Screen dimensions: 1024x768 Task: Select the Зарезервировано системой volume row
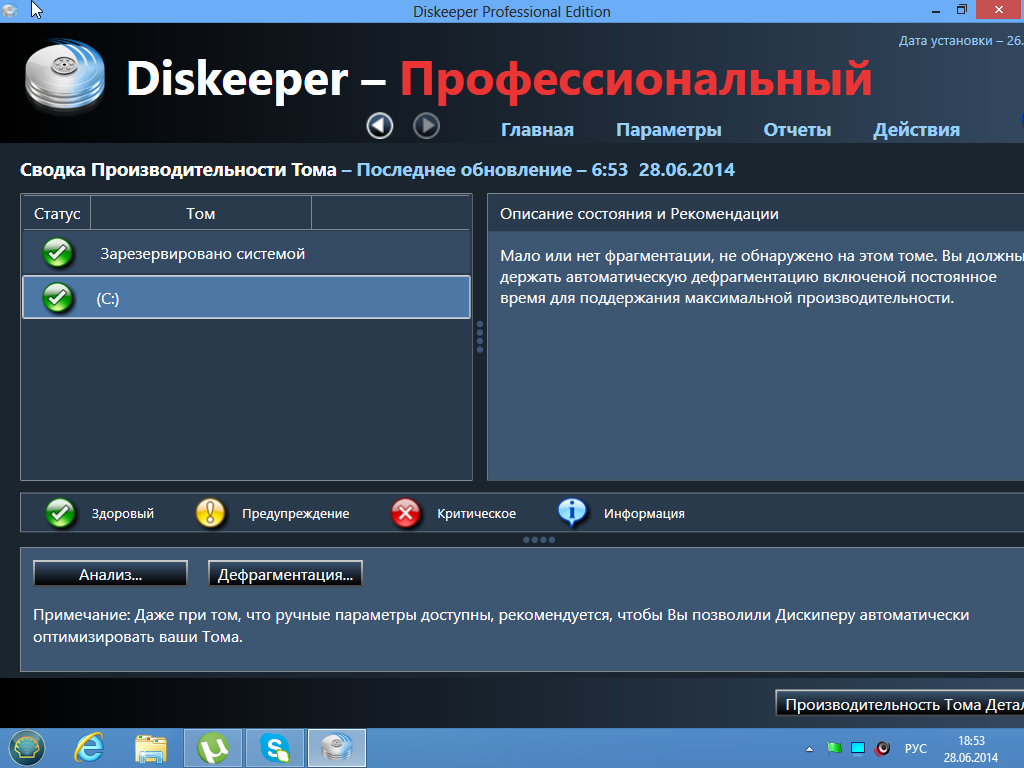(246, 253)
